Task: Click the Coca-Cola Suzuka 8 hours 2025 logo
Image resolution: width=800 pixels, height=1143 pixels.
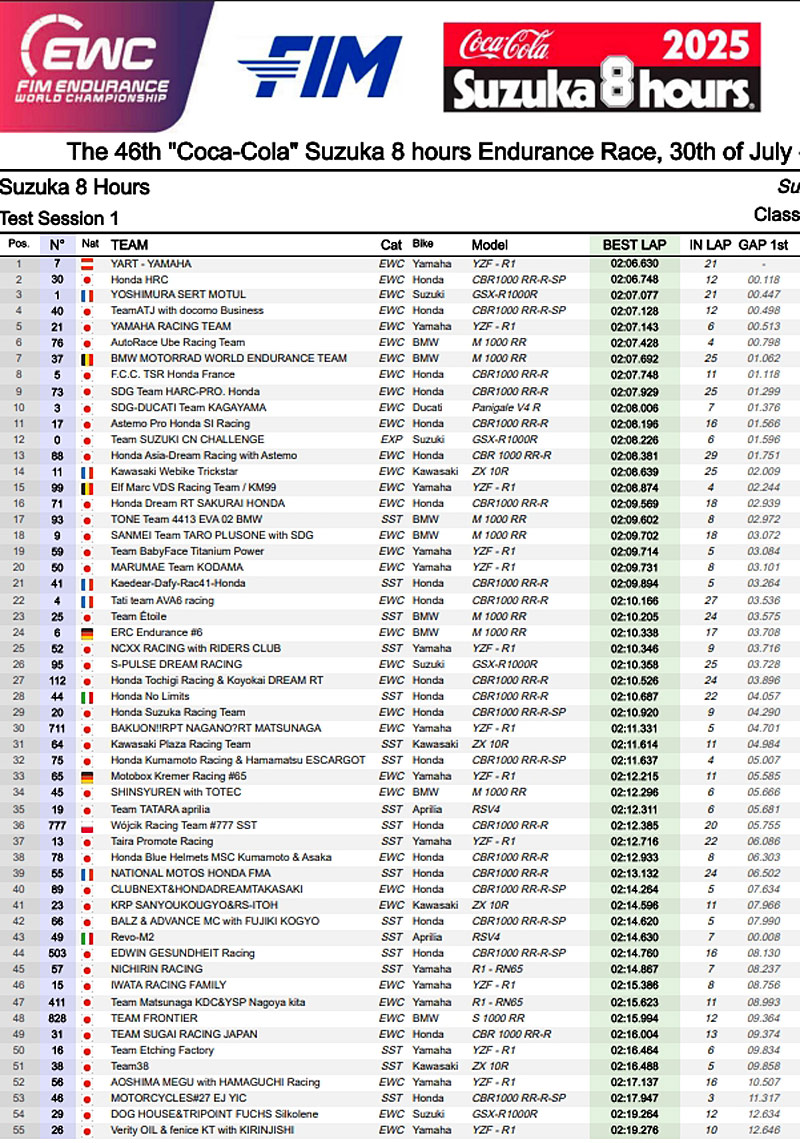Action: click(603, 66)
